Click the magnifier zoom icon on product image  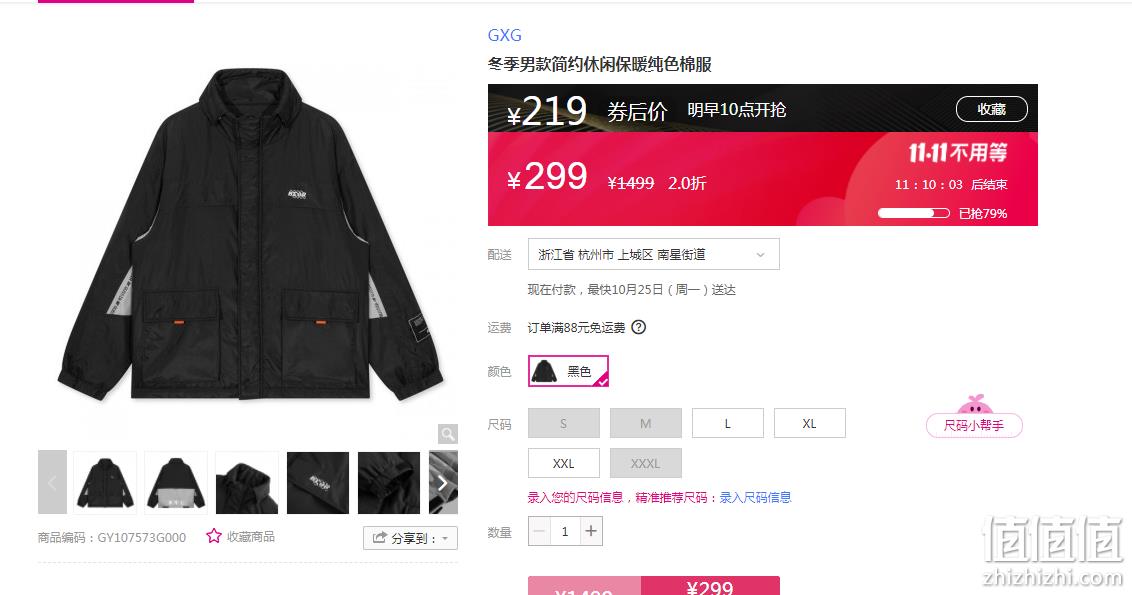(448, 434)
